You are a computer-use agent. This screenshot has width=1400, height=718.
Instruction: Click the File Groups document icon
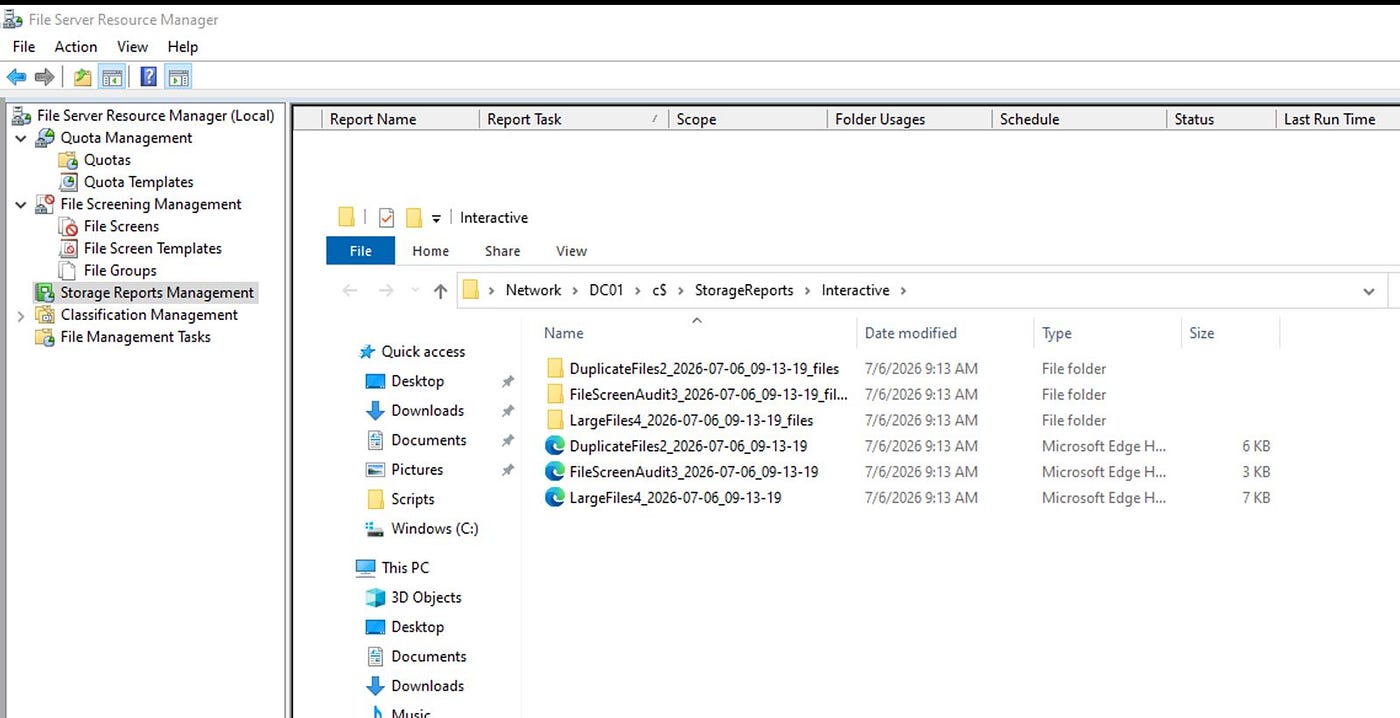click(x=68, y=270)
